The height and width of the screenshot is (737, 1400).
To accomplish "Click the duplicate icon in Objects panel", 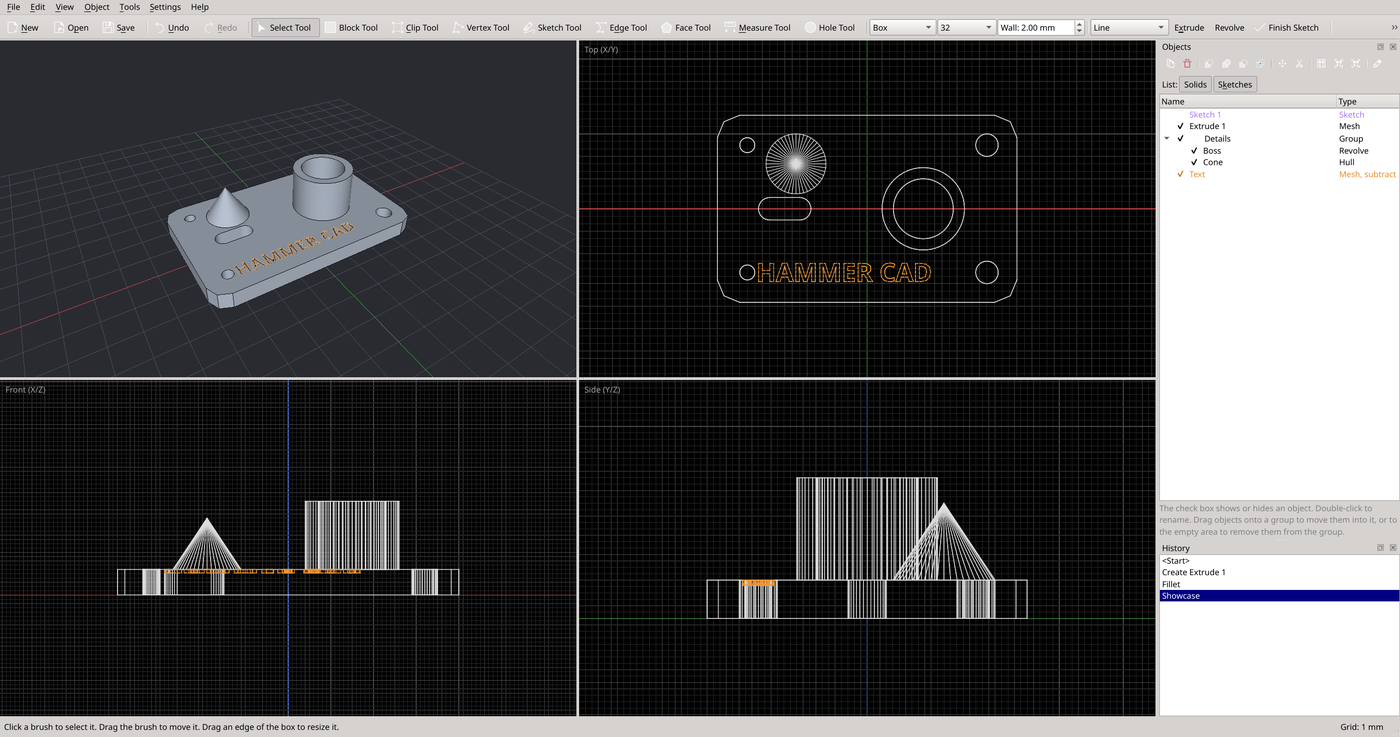I will pos(1171,64).
